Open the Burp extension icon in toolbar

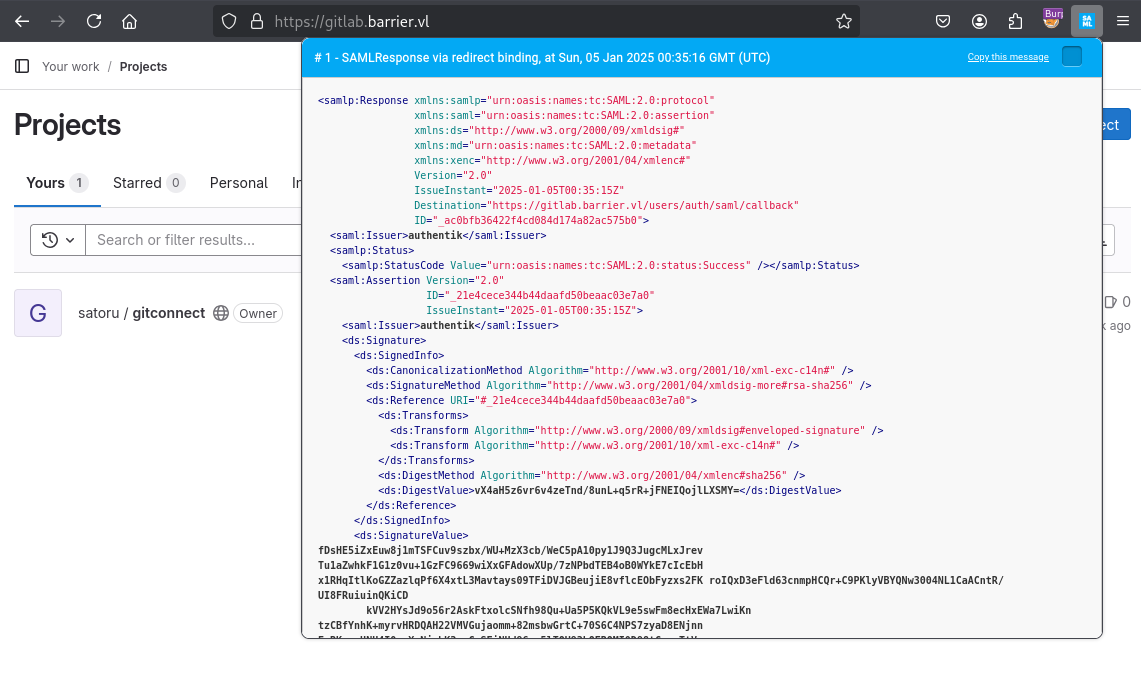click(1051, 20)
